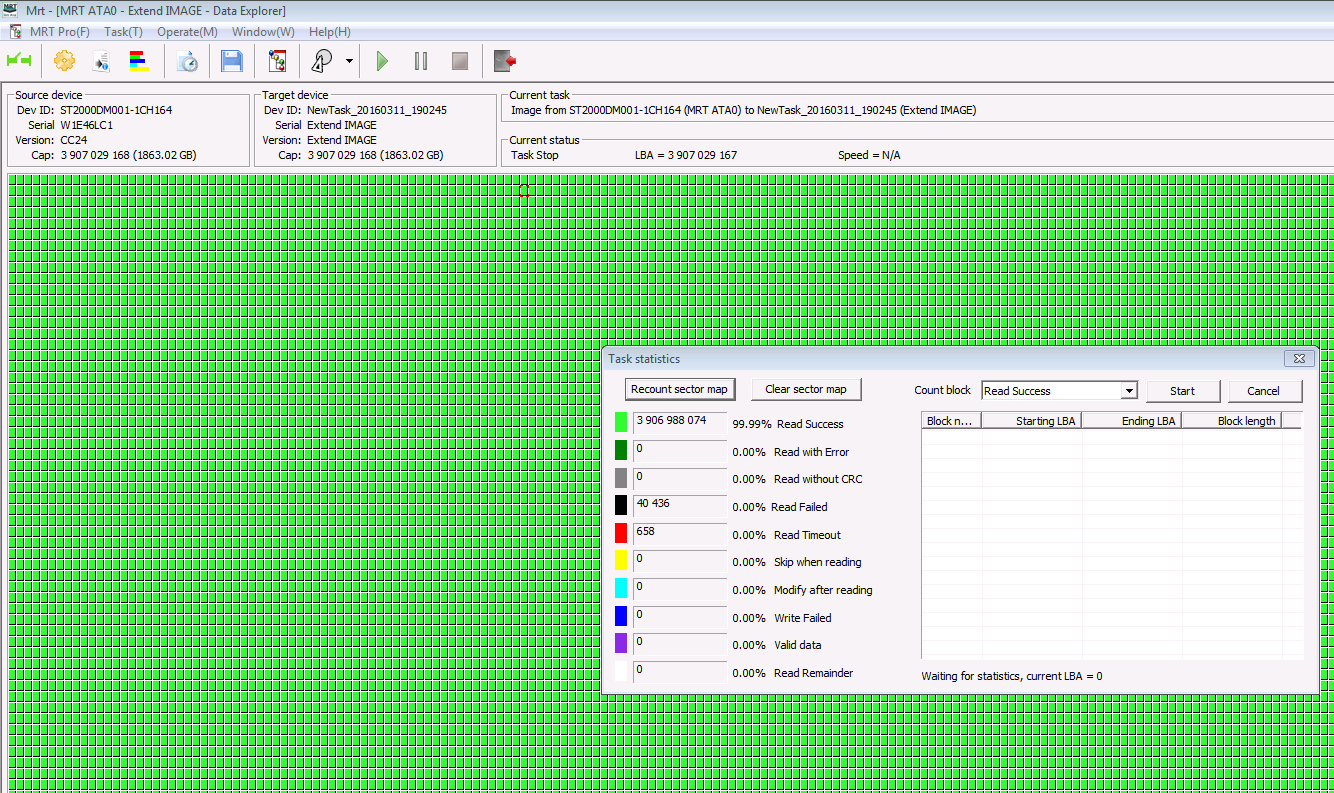Open the orange gear settings icon

coord(64,61)
